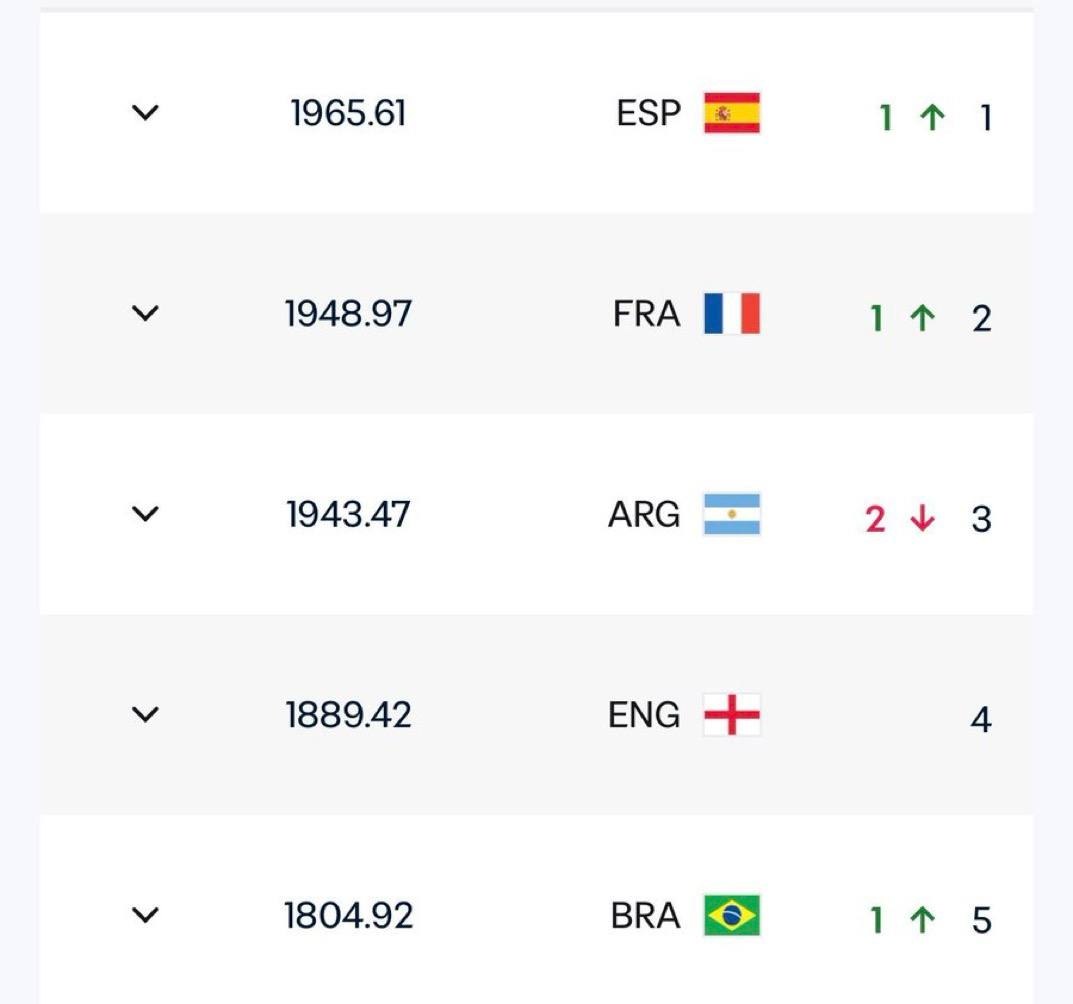
Task: Open the FRA team label
Action: point(647,313)
